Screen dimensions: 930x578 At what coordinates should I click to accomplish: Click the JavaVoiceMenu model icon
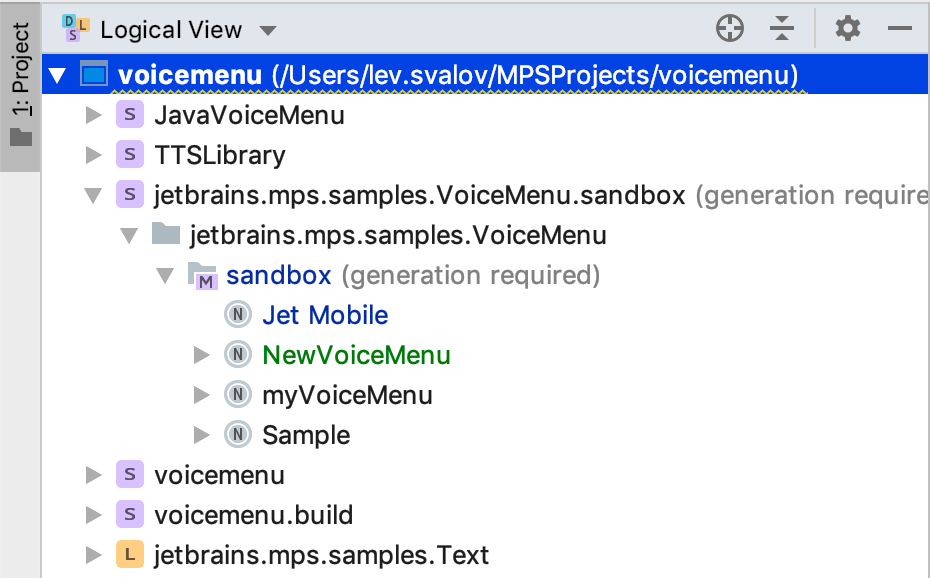coord(129,115)
